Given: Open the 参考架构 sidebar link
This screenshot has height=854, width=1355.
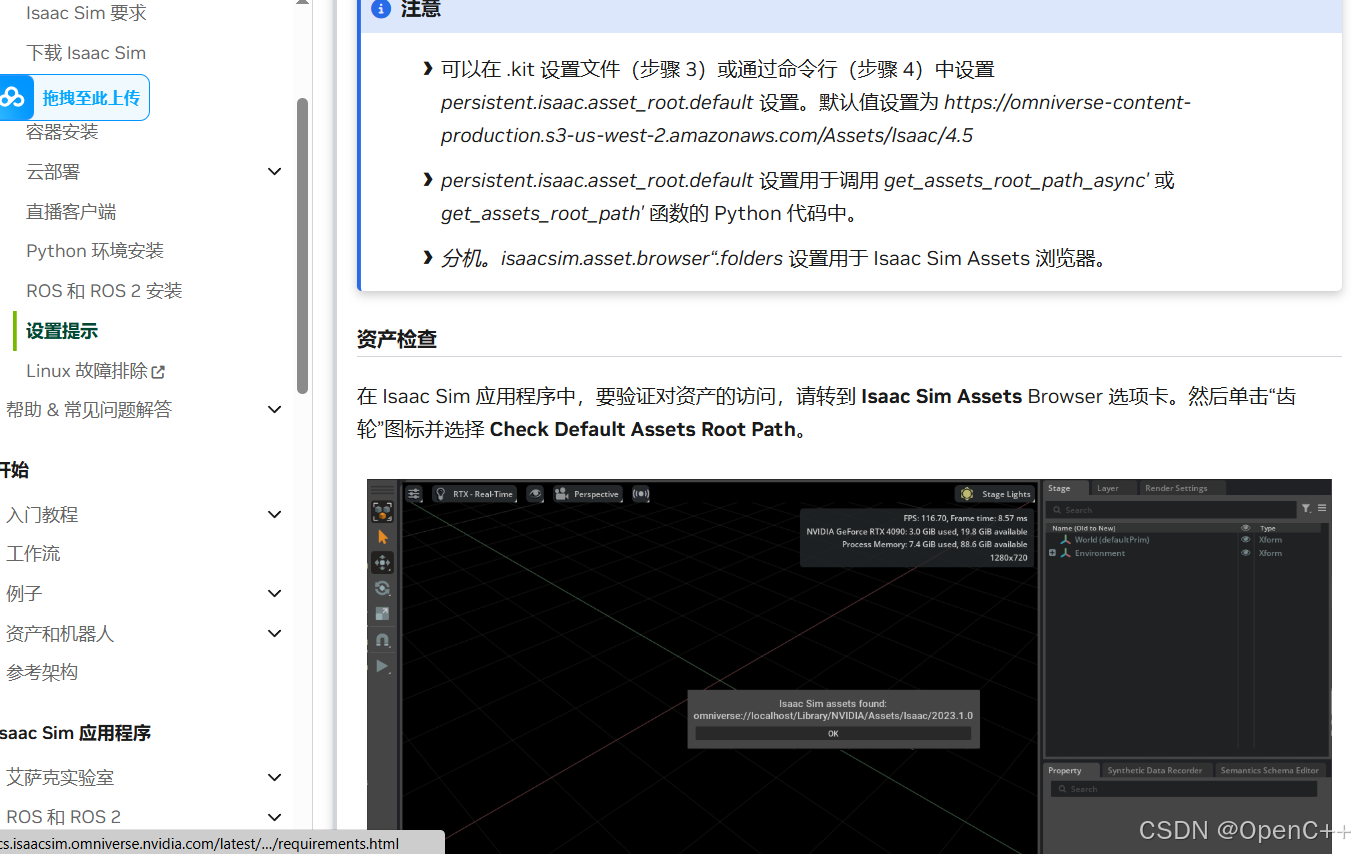Looking at the screenshot, I should 42,673.
